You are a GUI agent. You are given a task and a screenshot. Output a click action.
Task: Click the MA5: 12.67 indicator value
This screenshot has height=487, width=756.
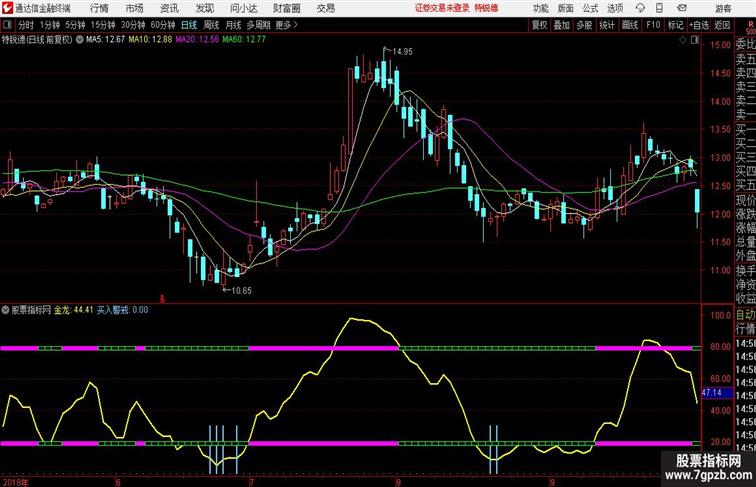[x=106, y=40]
